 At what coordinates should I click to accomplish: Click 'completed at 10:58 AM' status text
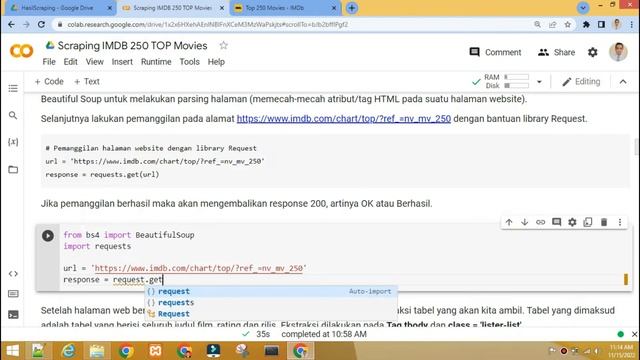(324, 334)
